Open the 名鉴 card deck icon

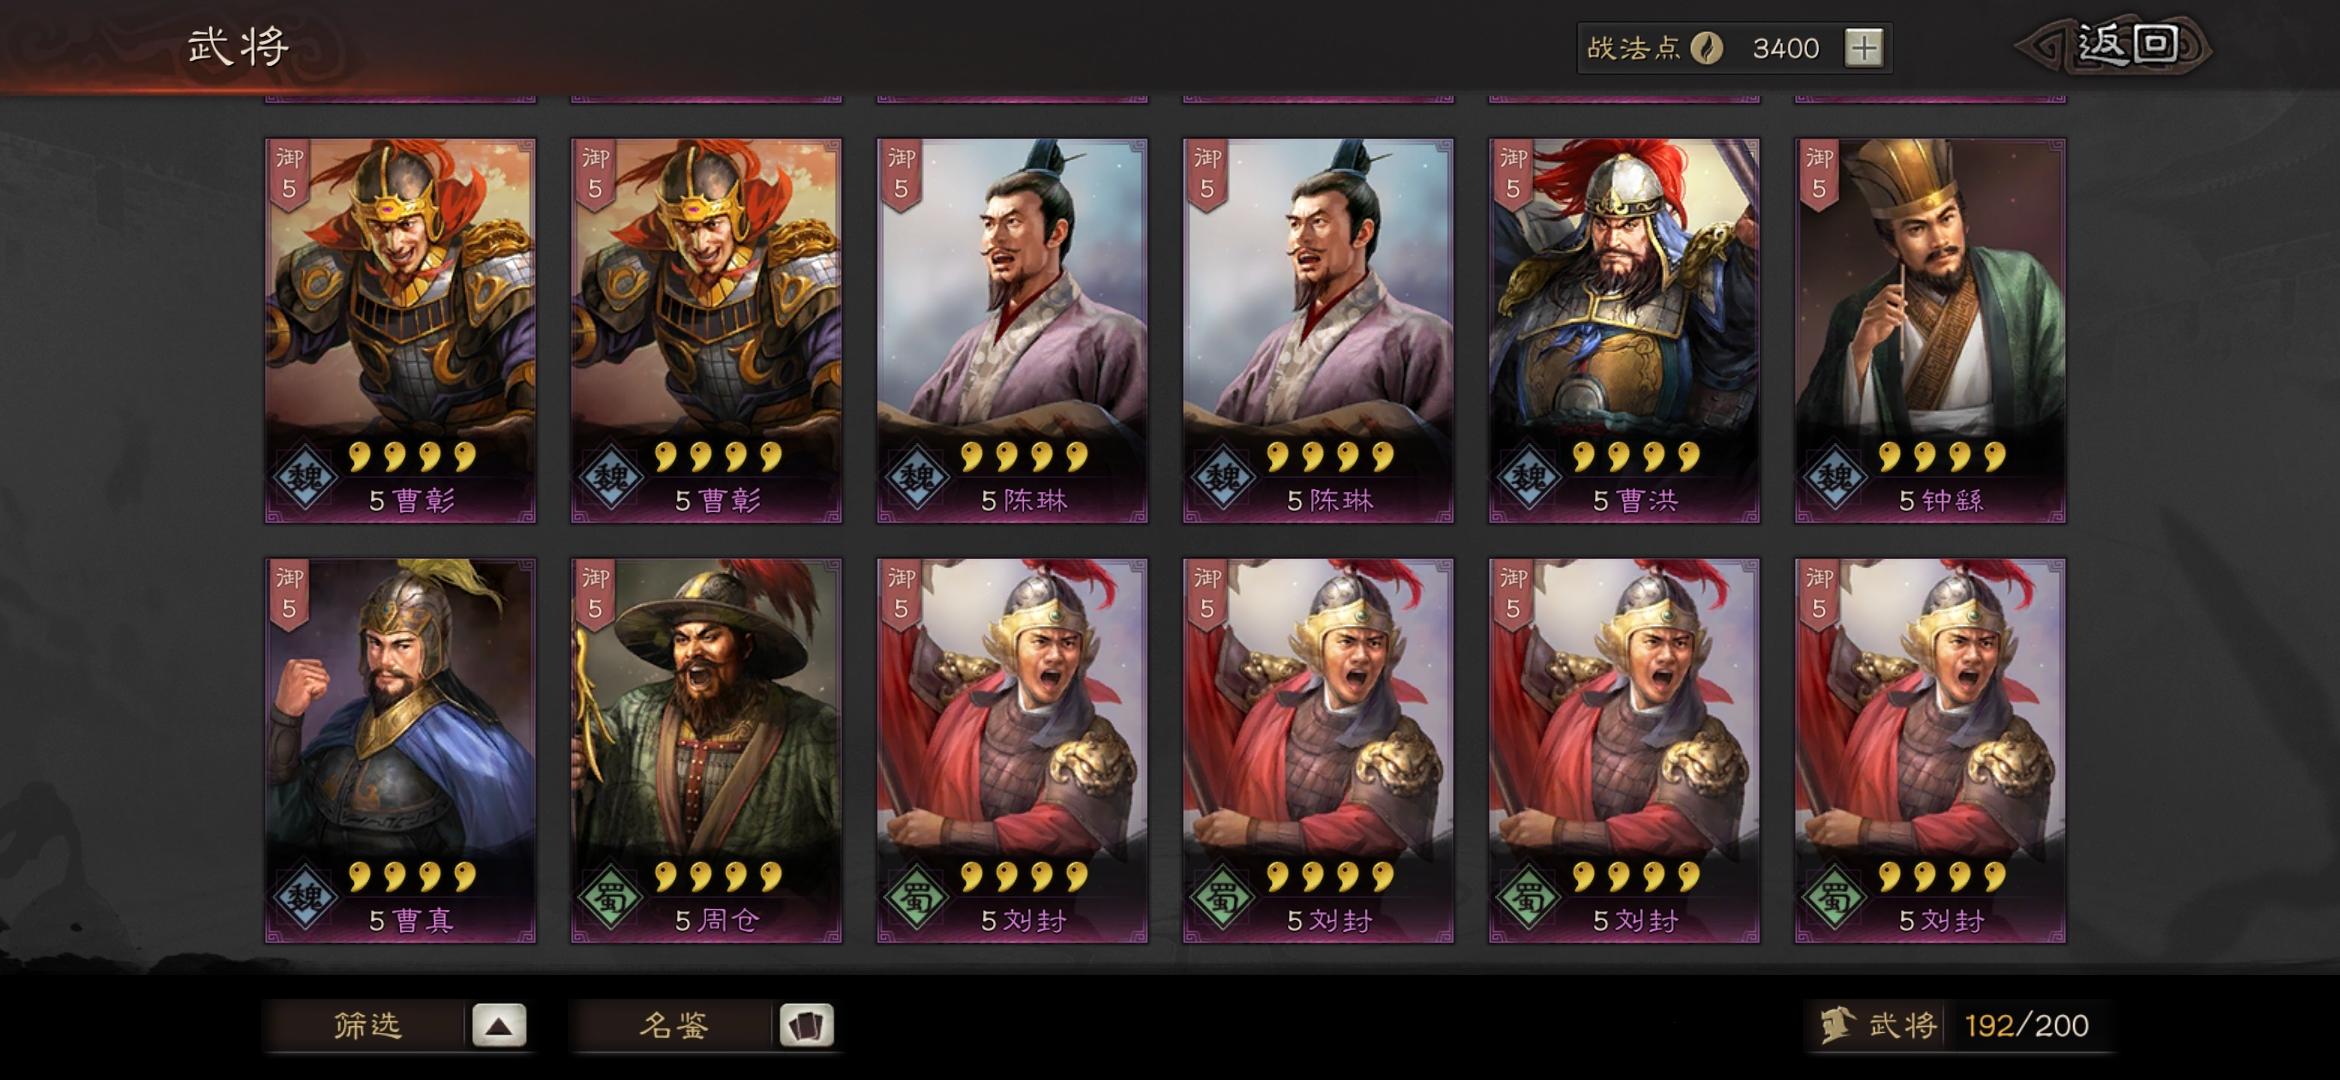point(806,1025)
